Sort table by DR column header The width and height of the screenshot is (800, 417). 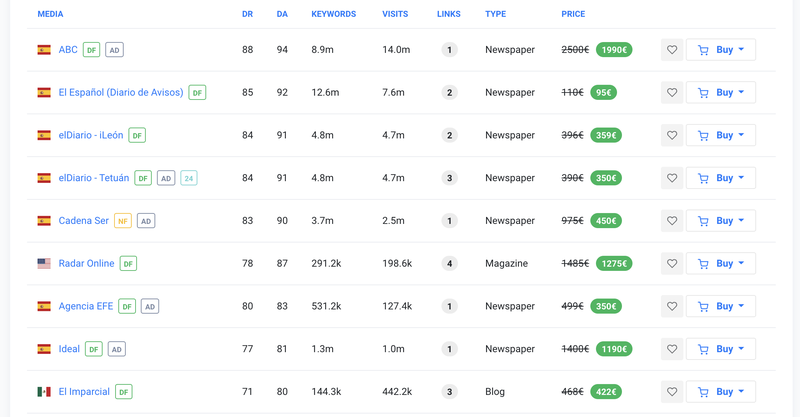(x=247, y=14)
